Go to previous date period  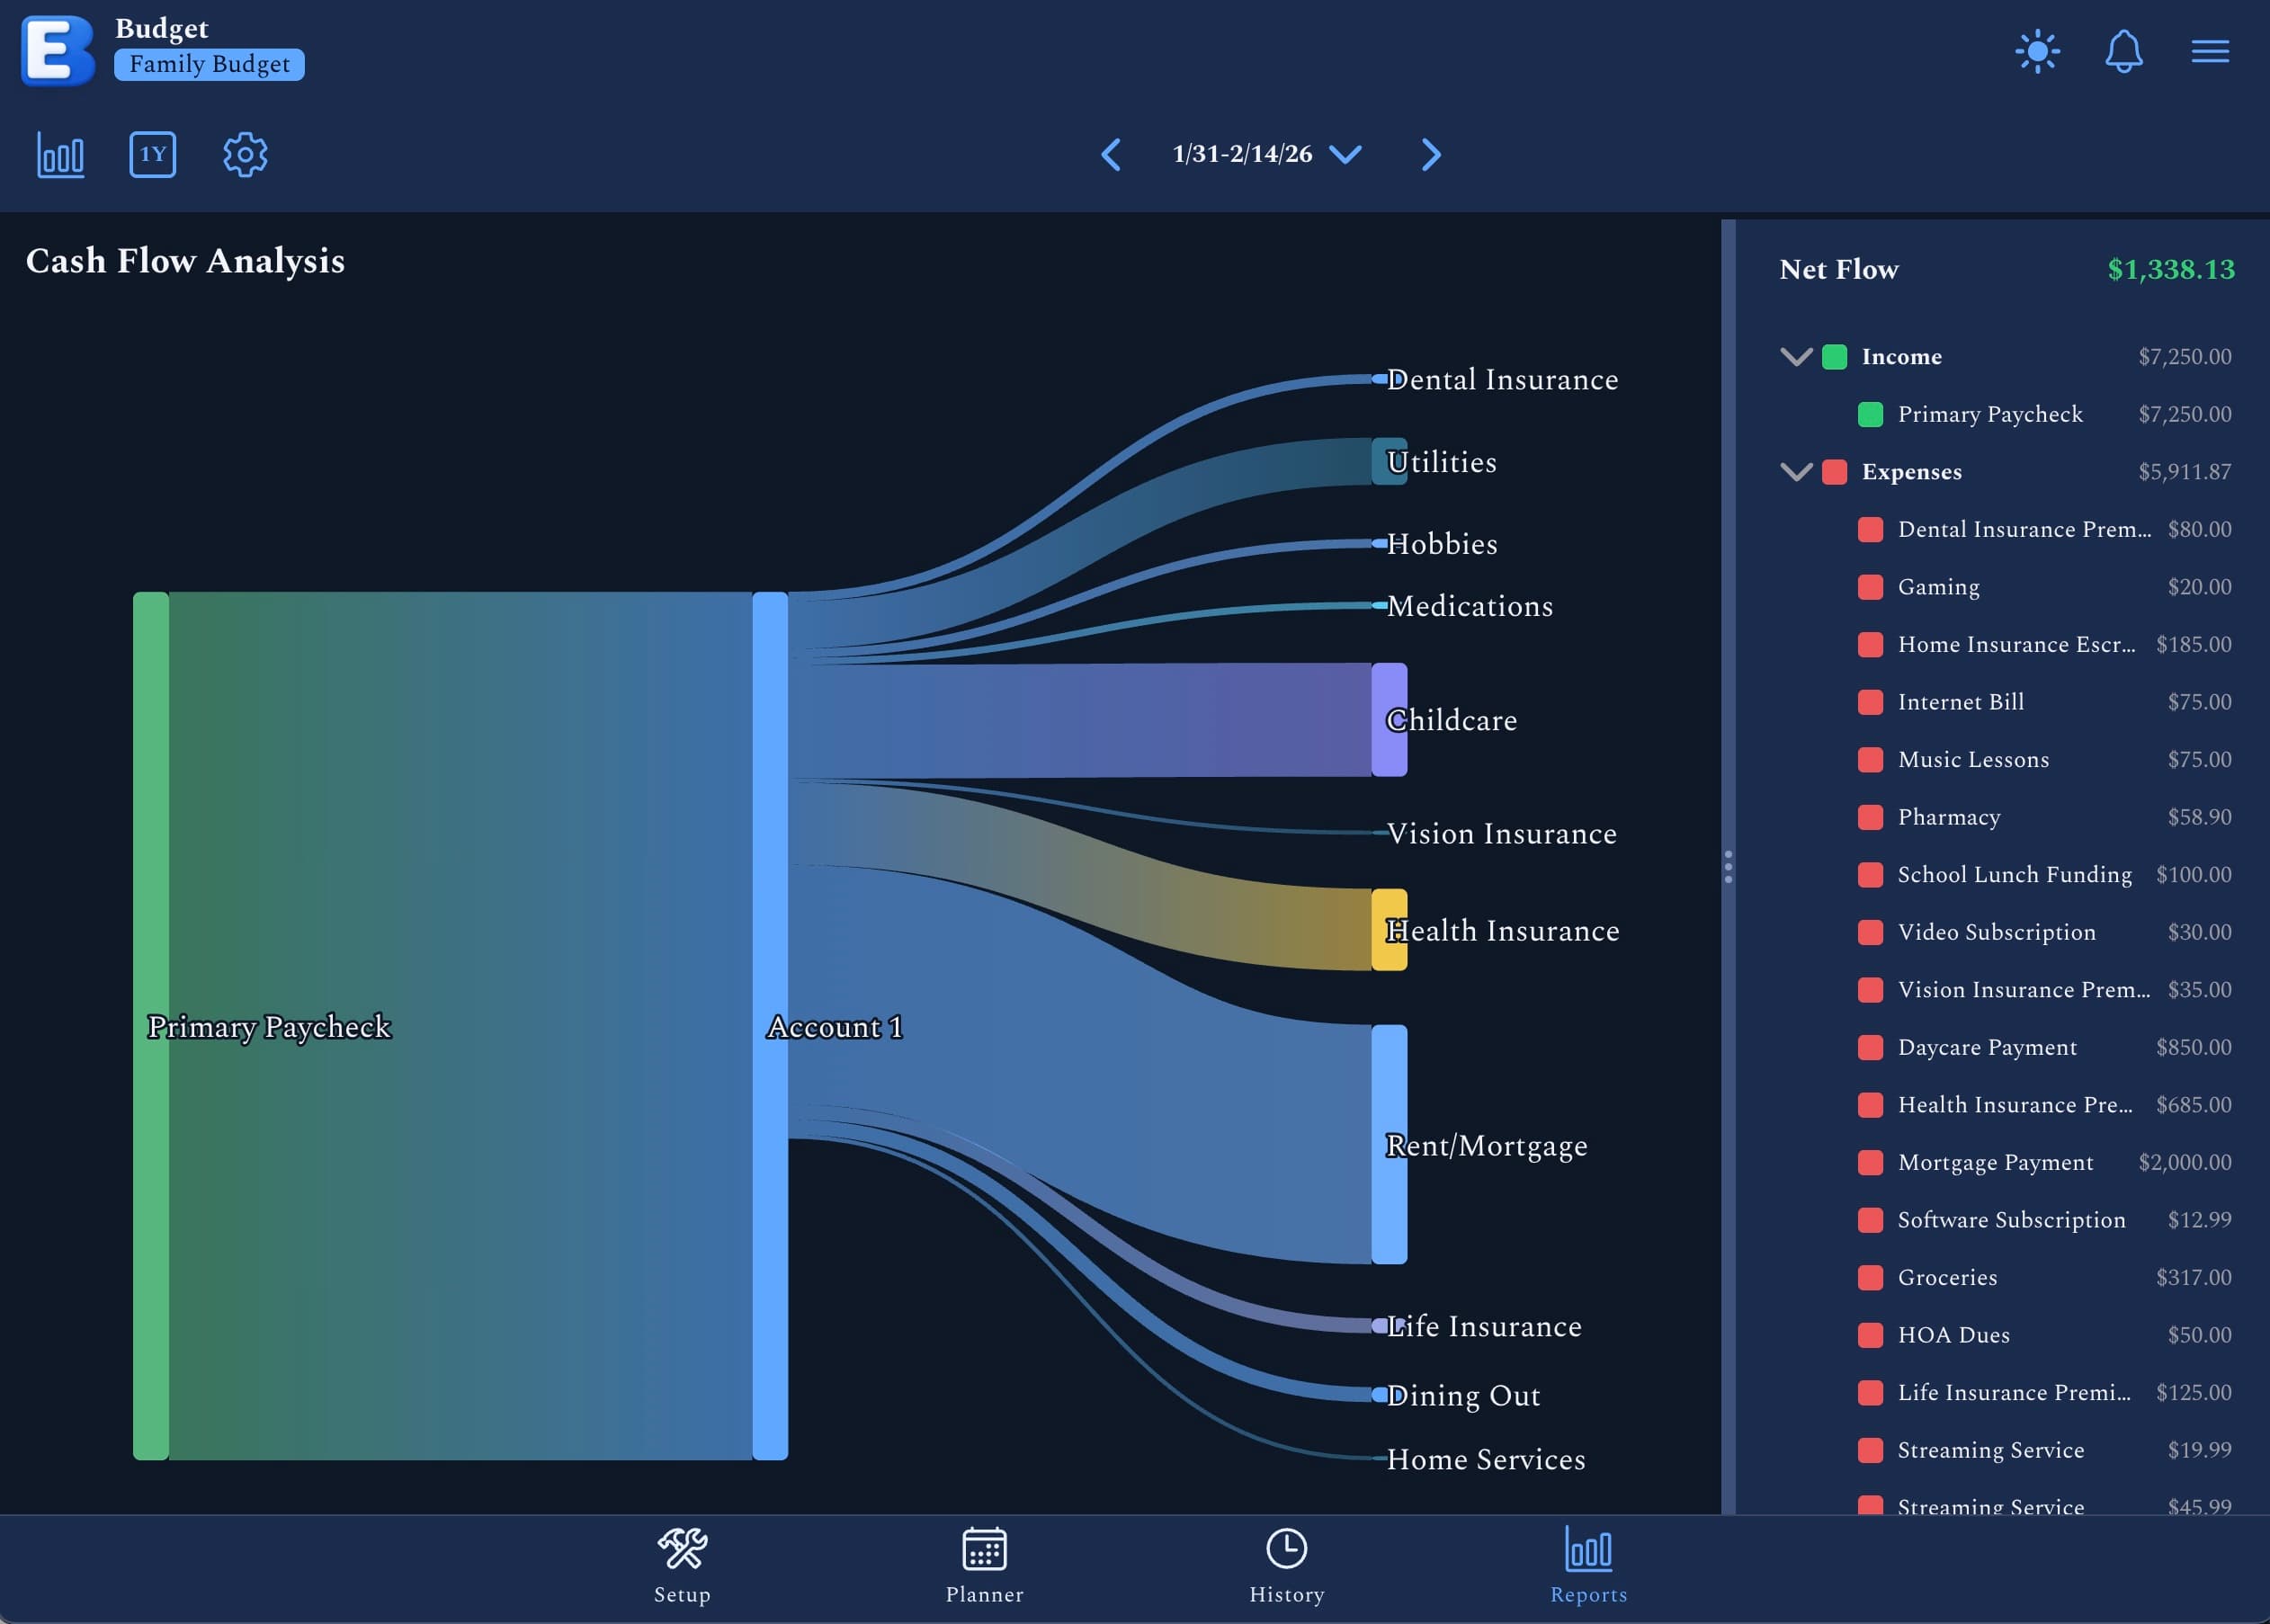[1111, 155]
